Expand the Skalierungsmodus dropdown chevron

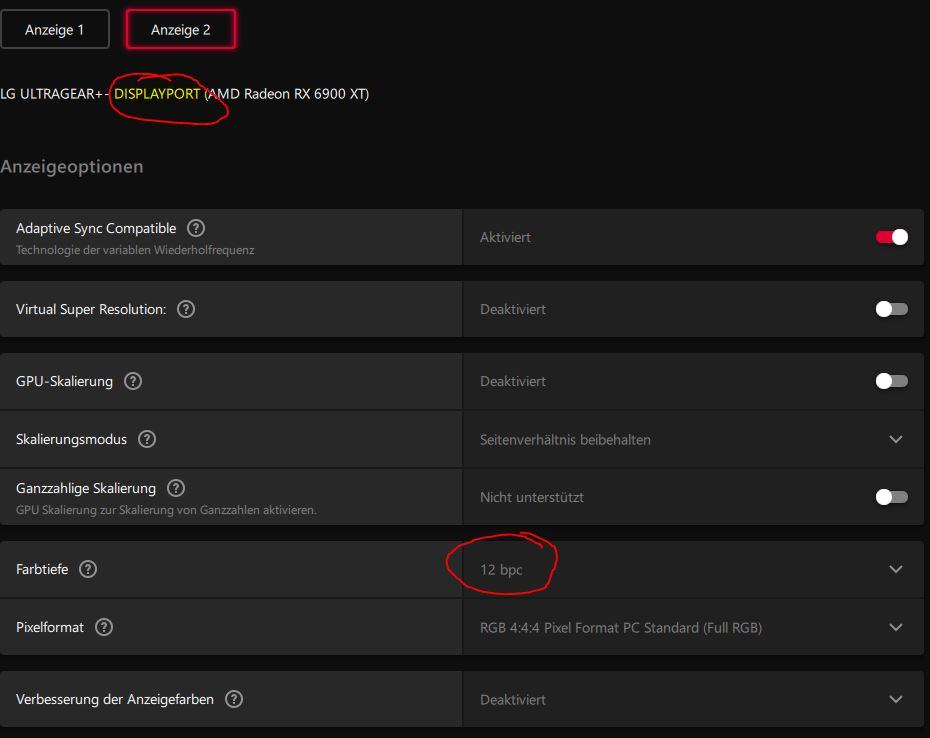896,439
